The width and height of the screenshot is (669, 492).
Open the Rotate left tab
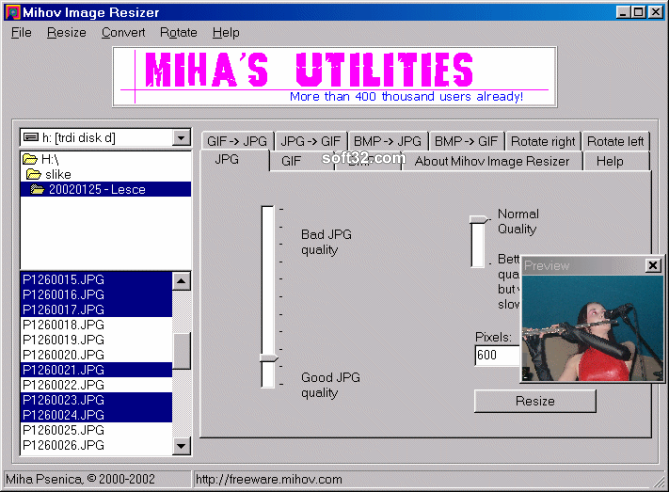(x=615, y=141)
